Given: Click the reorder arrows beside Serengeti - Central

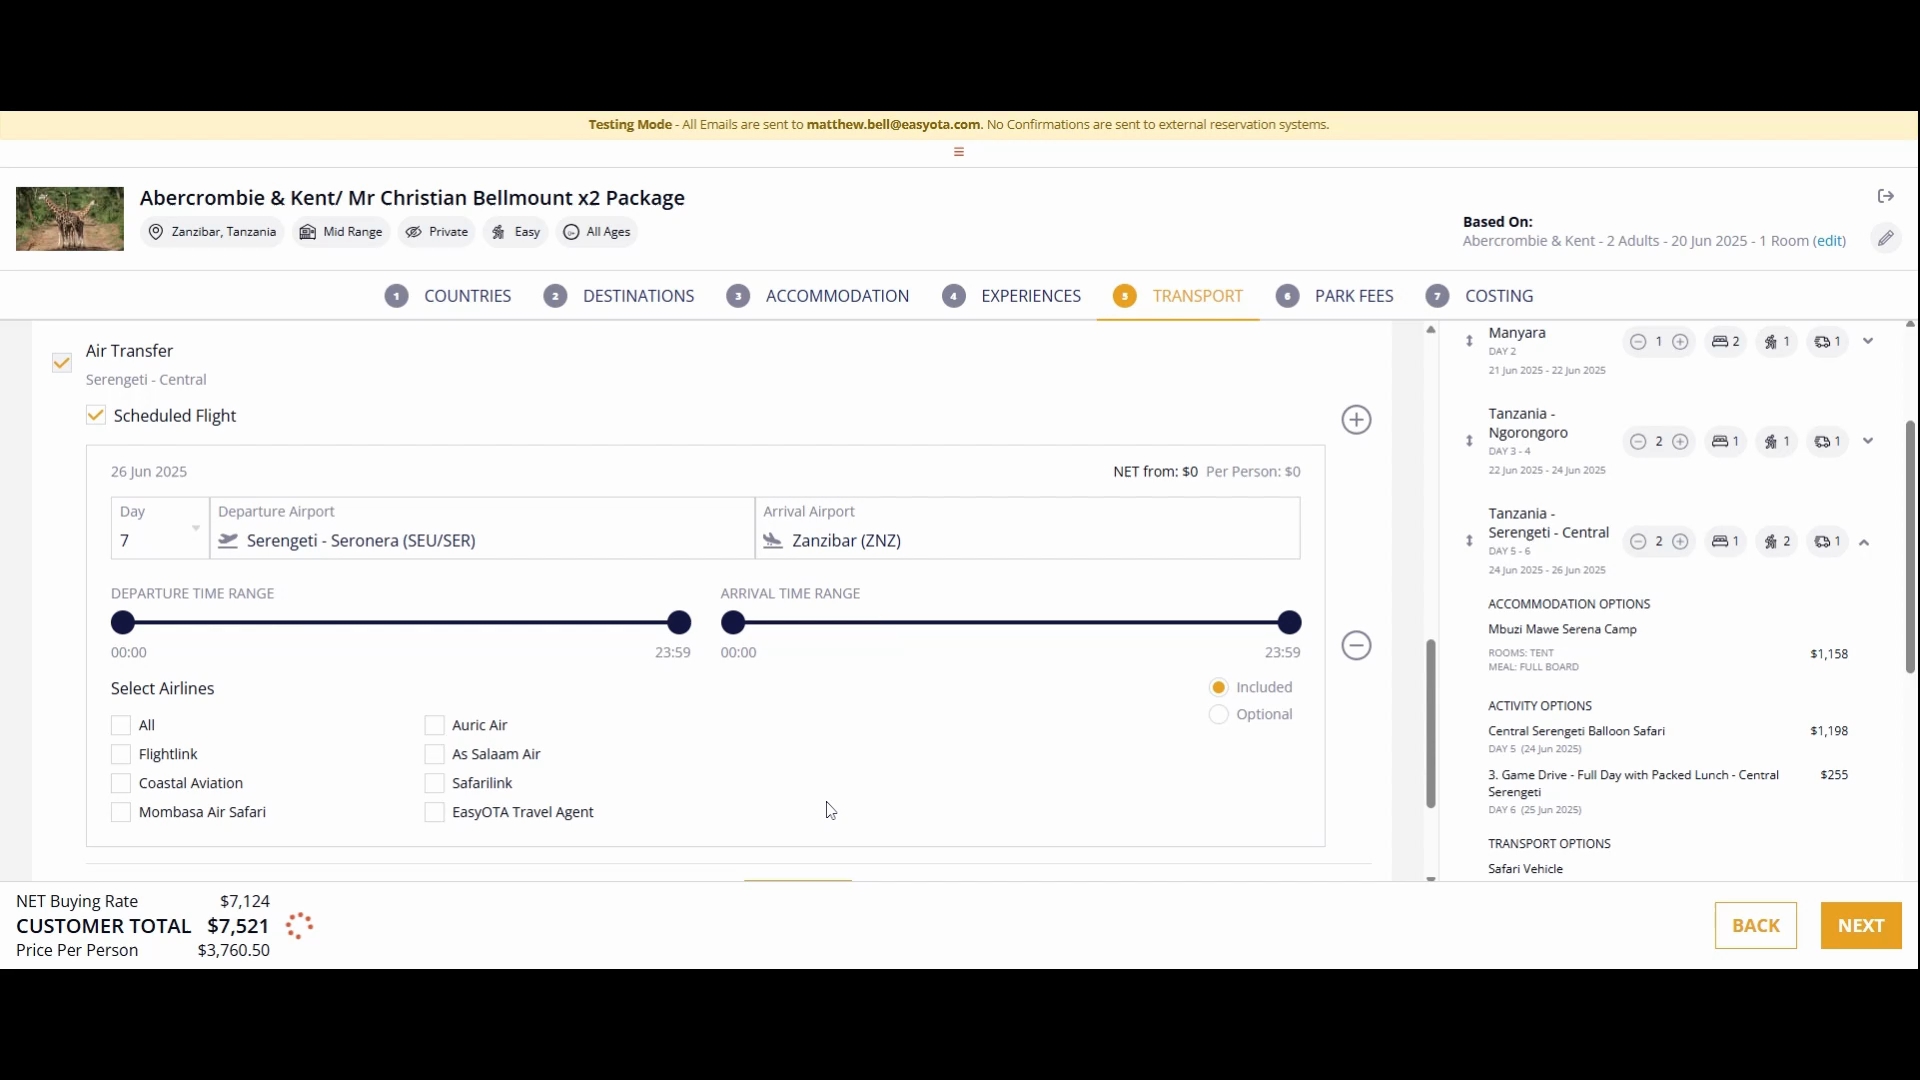Looking at the screenshot, I should point(1469,541).
